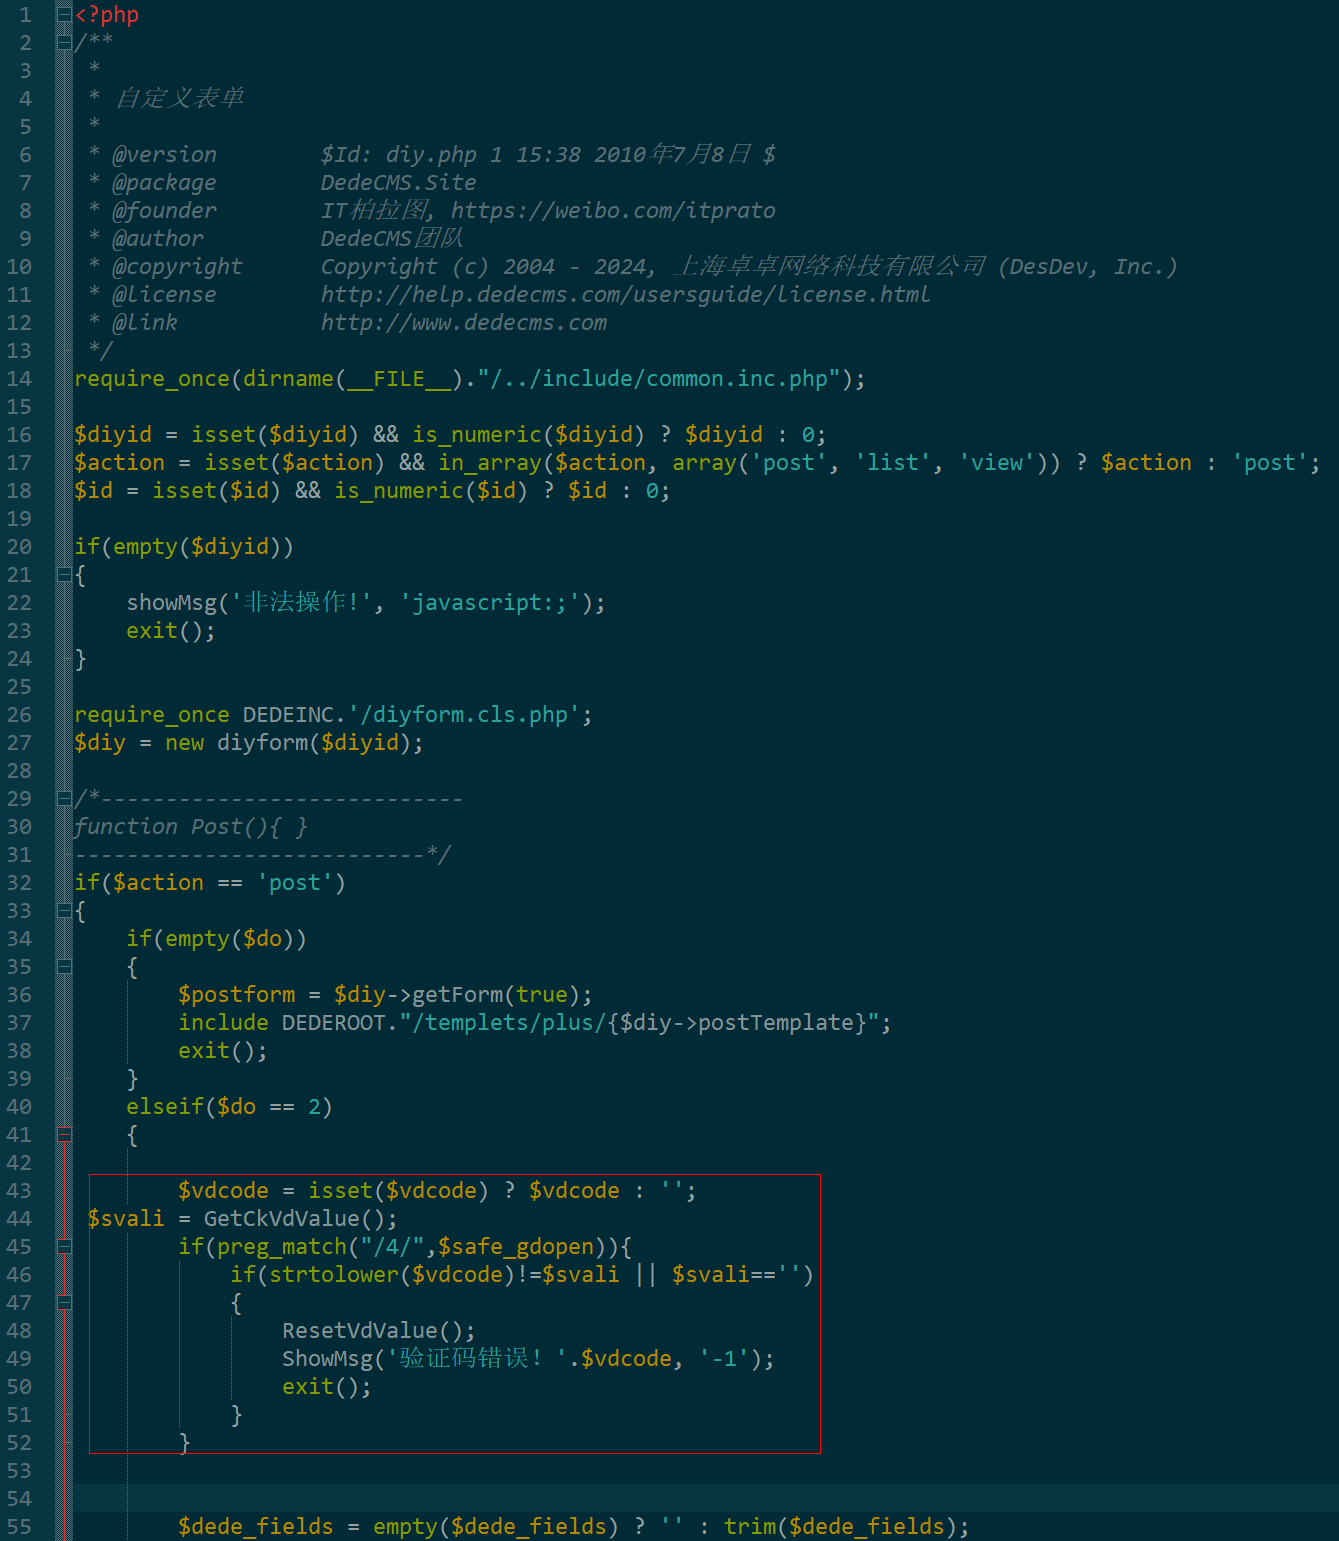The image size is (1339, 1541).
Task: Click '$dede_fields' at start of line 55
Action: click(x=256, y=1527)
